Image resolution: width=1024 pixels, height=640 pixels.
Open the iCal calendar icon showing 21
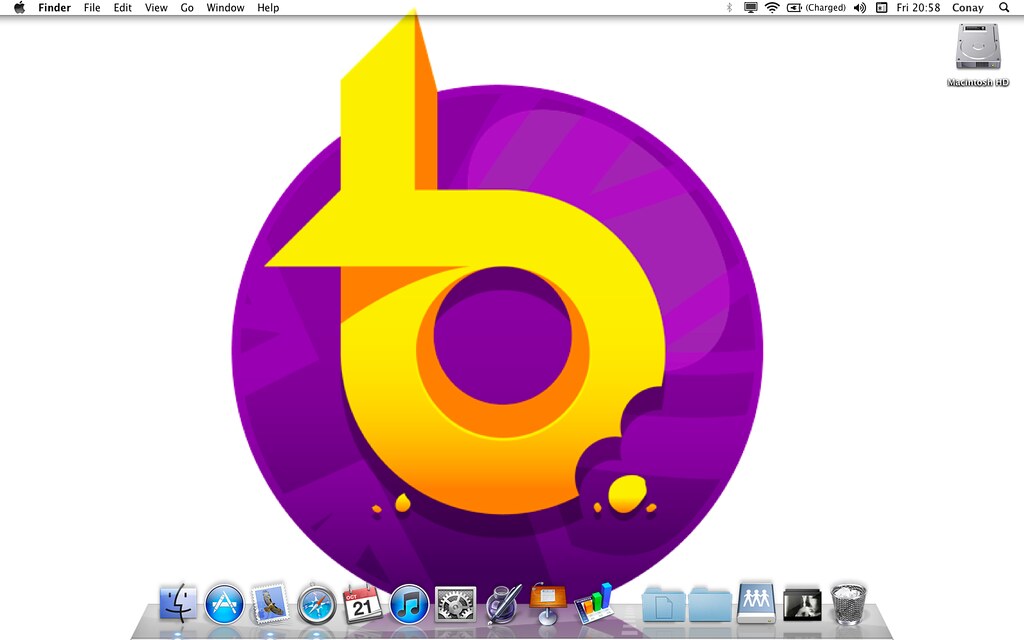[362, 603]
